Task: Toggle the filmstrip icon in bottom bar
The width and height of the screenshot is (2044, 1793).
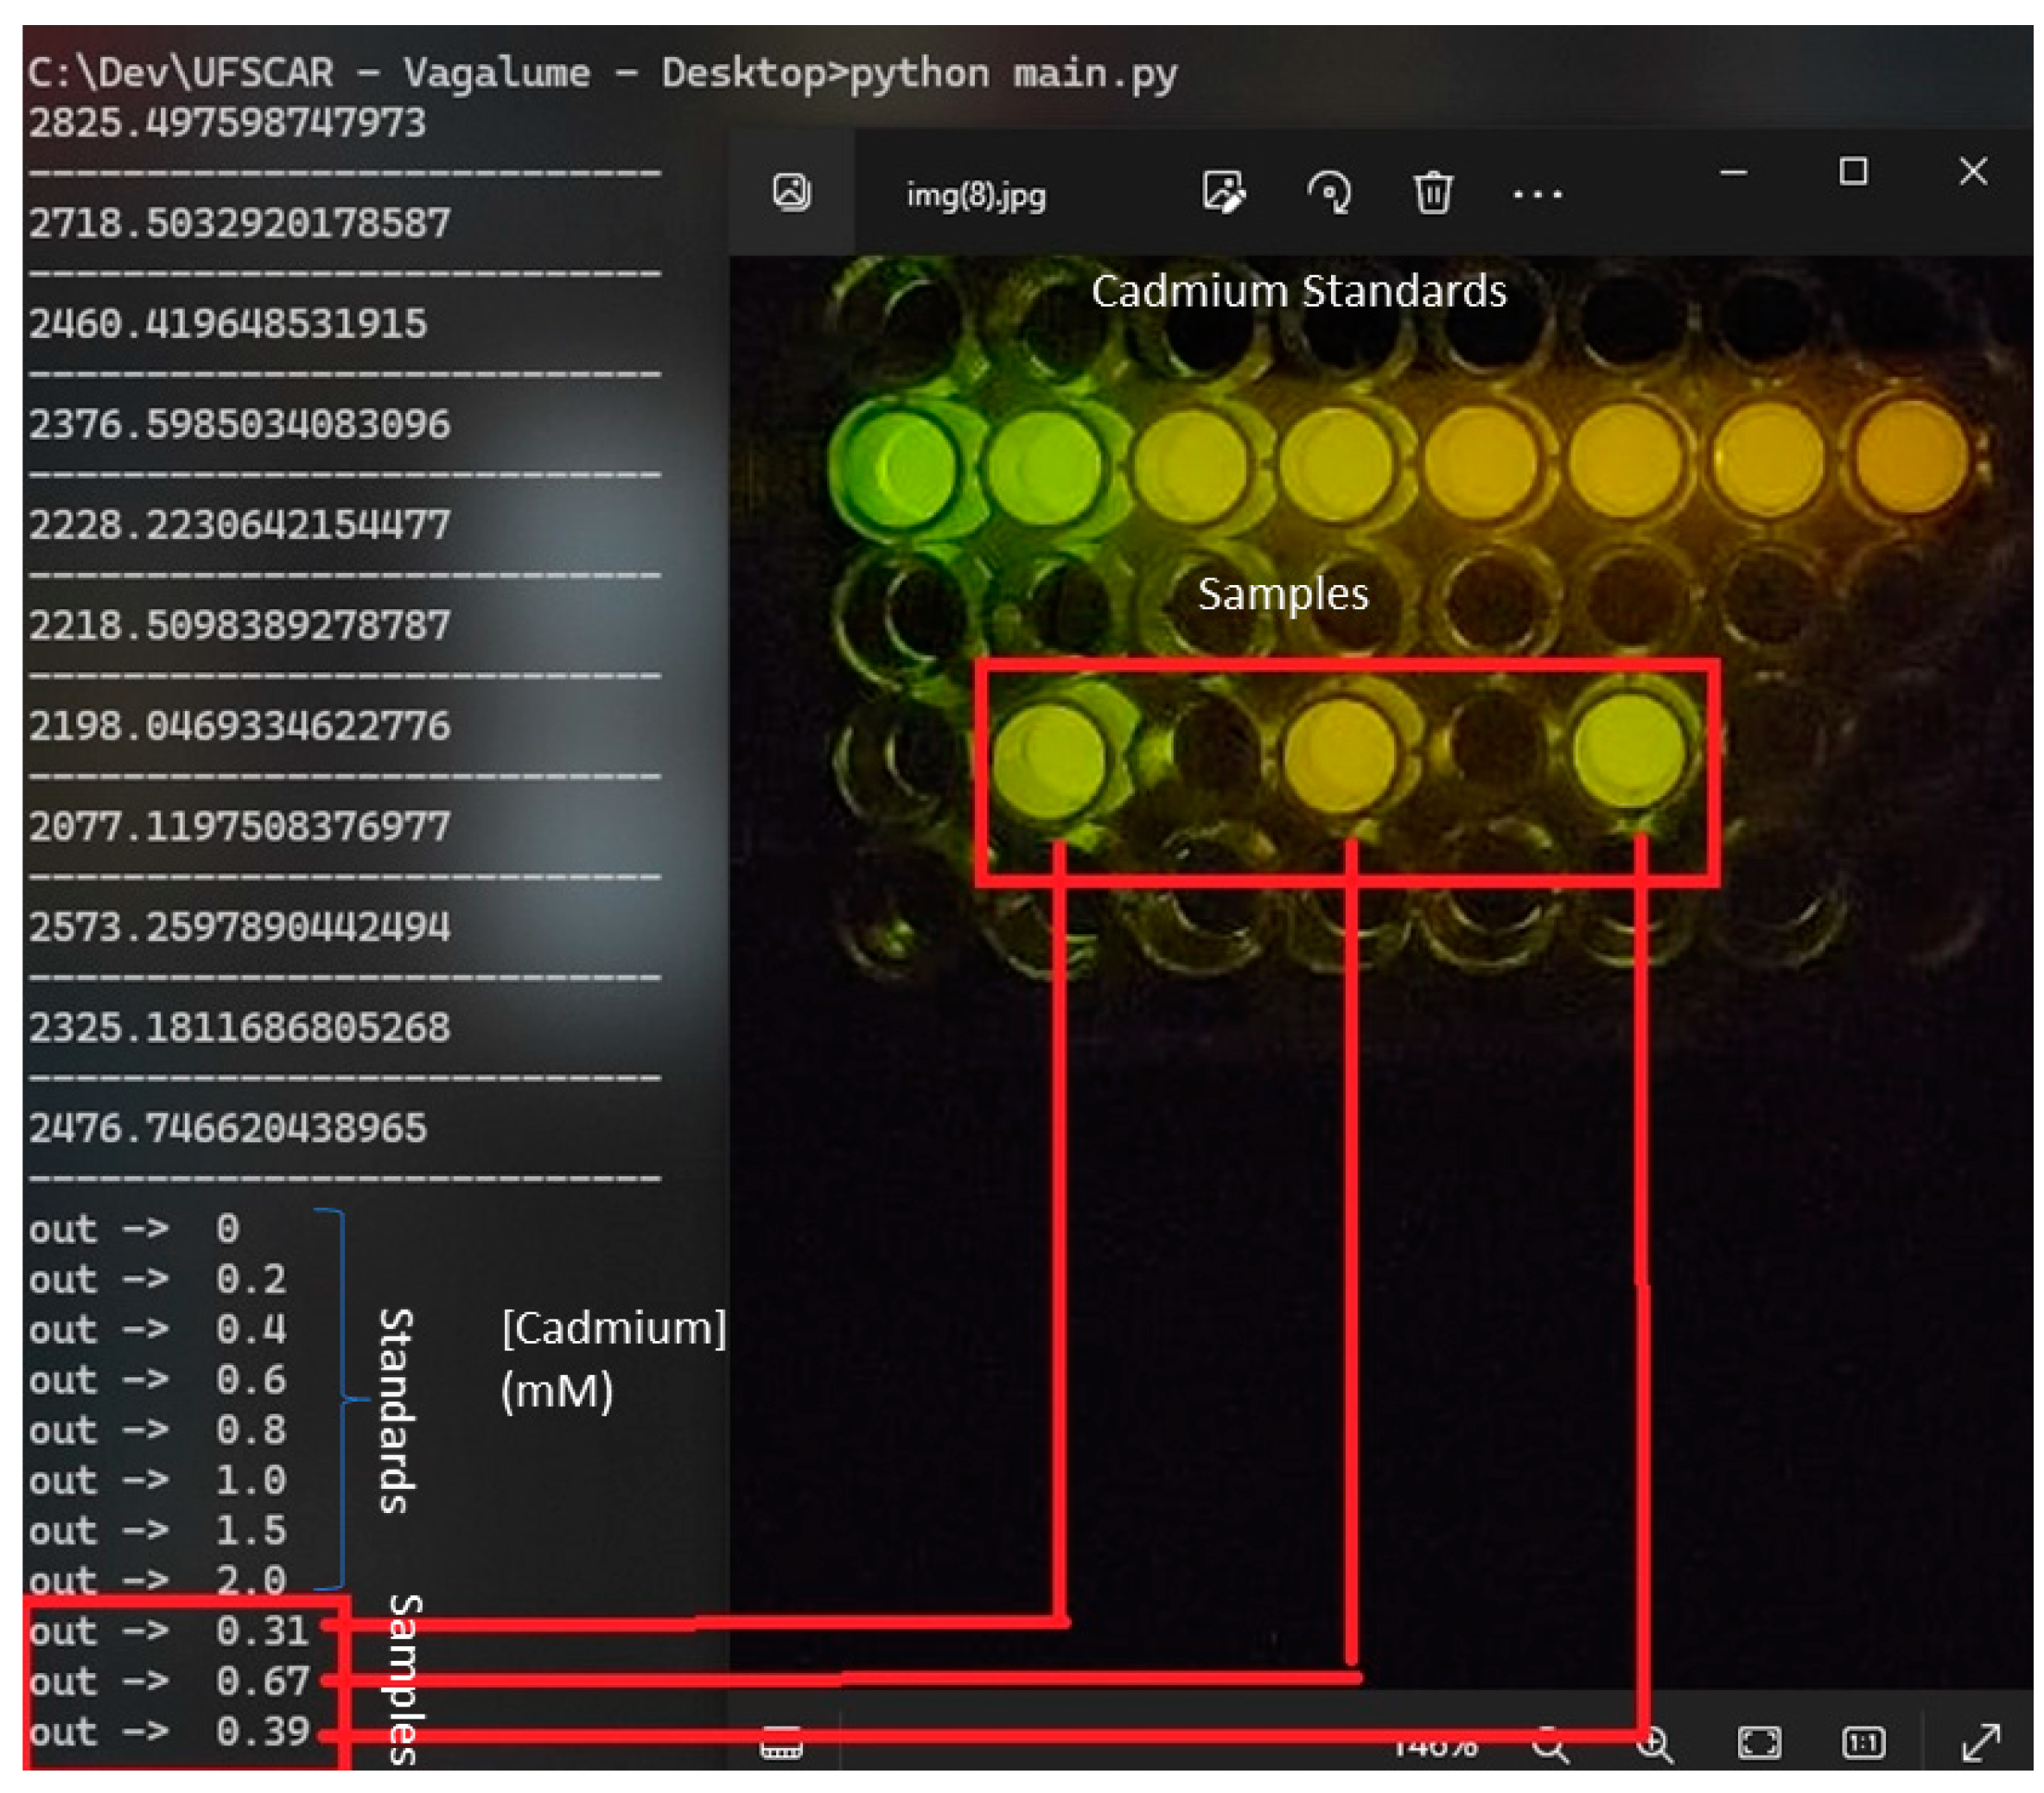Action: click(x=781, y=1745)
